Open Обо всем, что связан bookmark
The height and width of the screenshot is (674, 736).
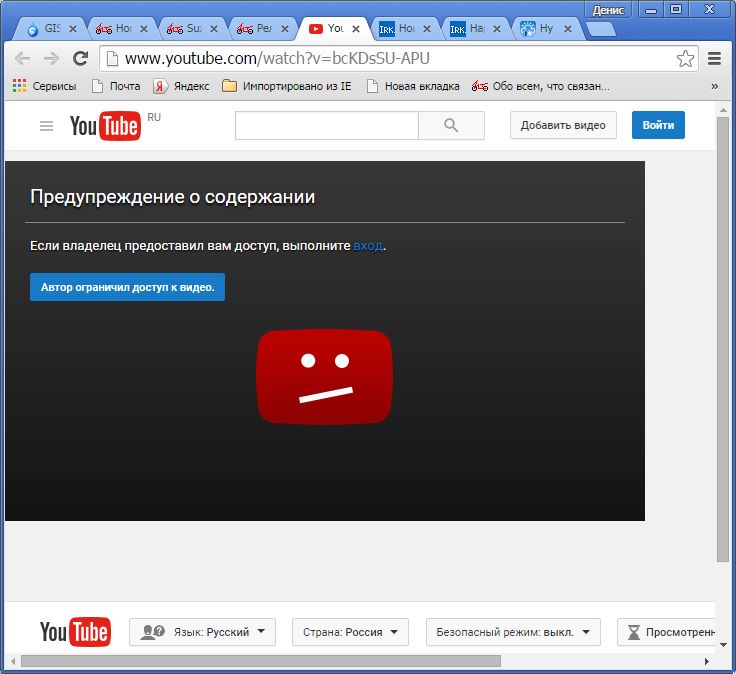[541, 86]
